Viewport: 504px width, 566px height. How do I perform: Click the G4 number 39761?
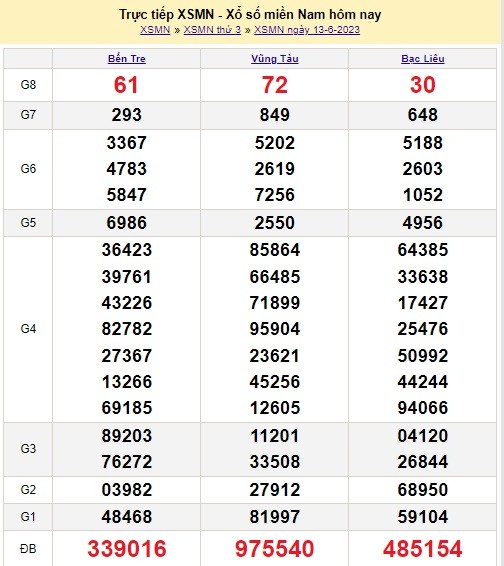126,277
